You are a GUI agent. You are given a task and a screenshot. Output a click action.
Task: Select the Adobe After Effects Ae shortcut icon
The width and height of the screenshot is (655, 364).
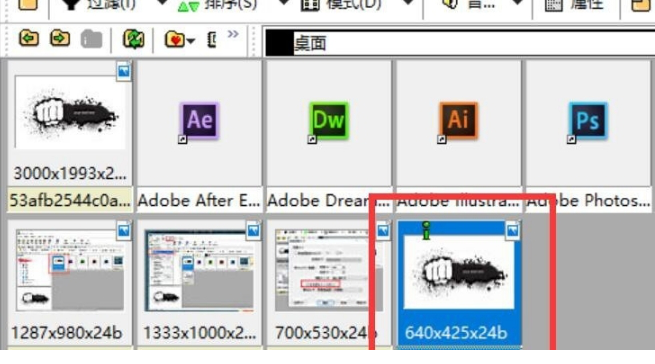point(199,121)
